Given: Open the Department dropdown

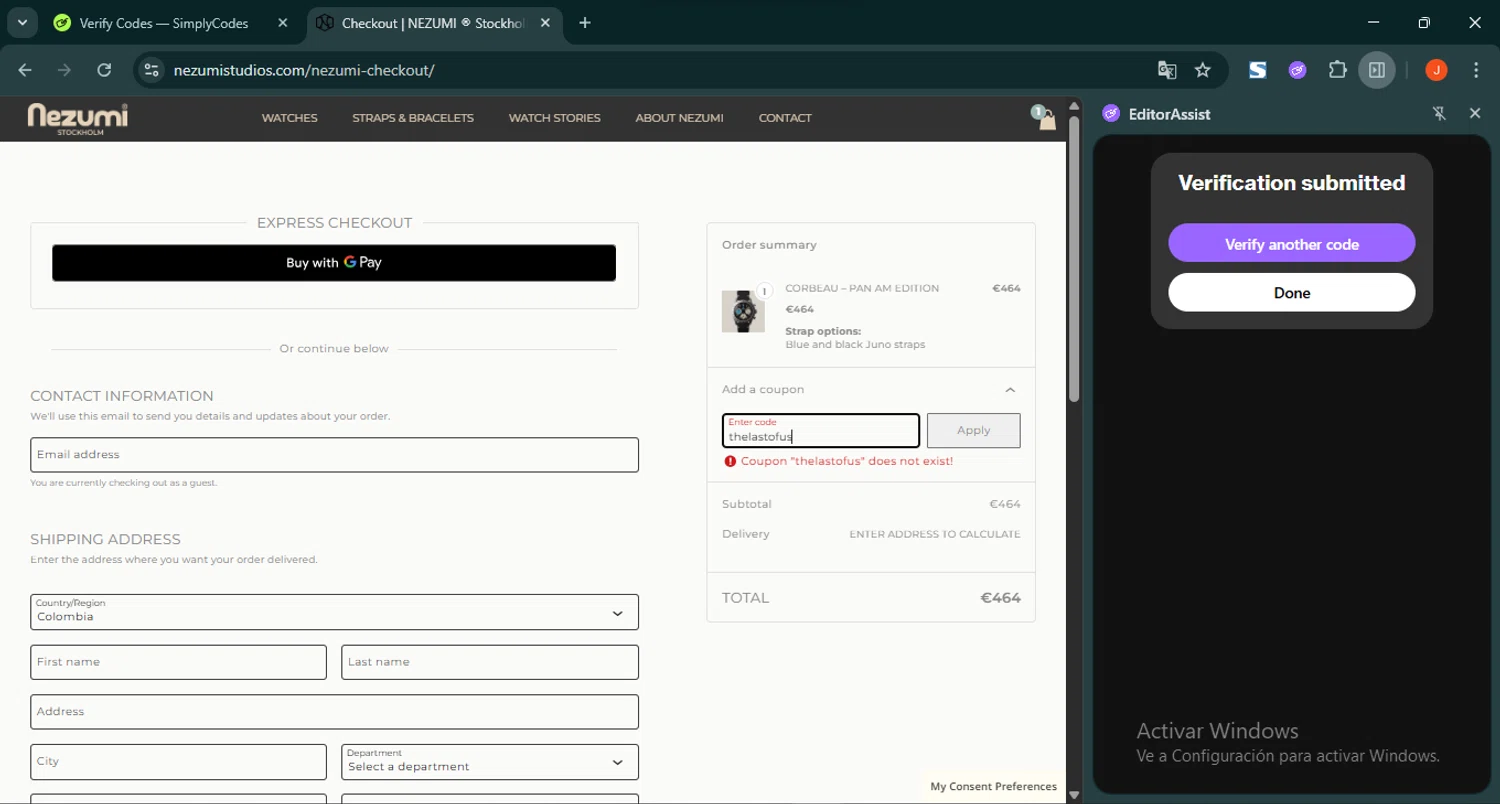Looking at the screenshot, I should pyautogui.click(x=490, y=762).
